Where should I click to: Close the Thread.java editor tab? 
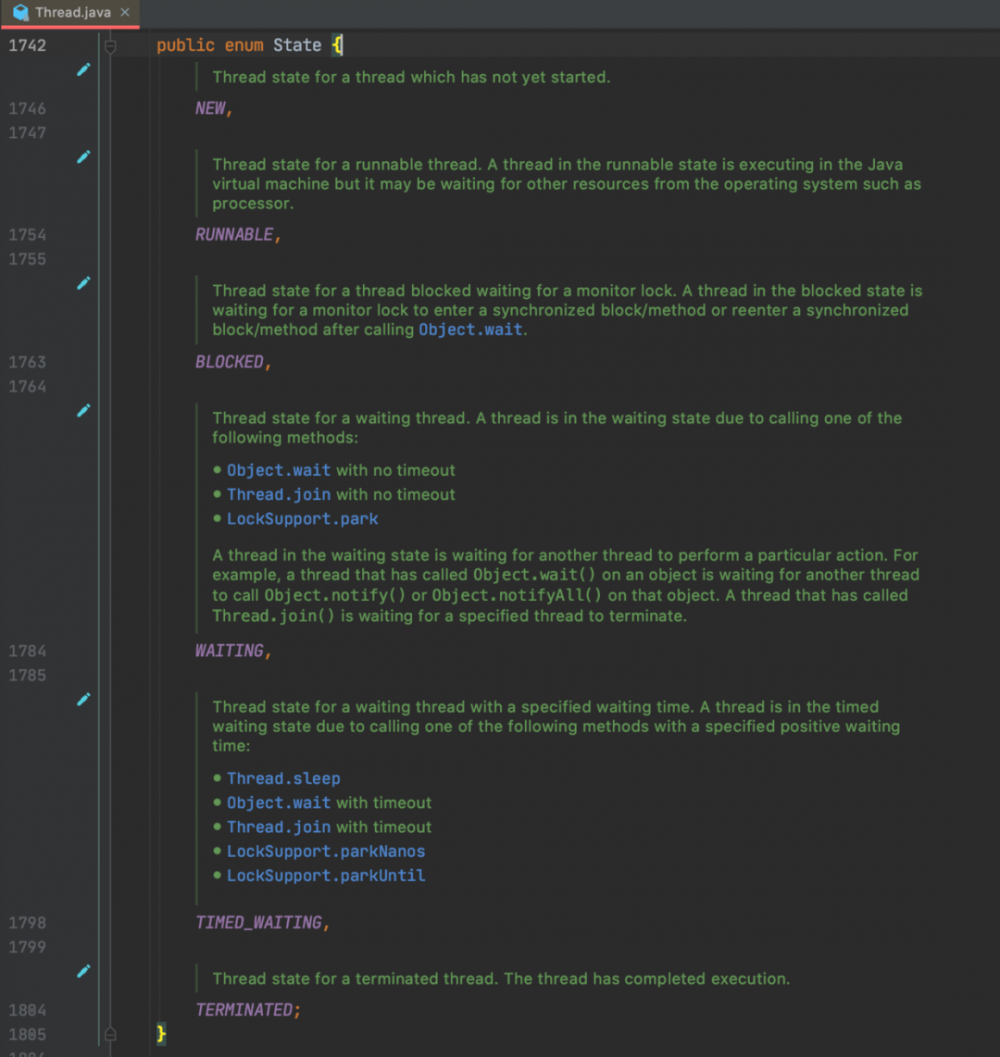[x=124, y=13]
